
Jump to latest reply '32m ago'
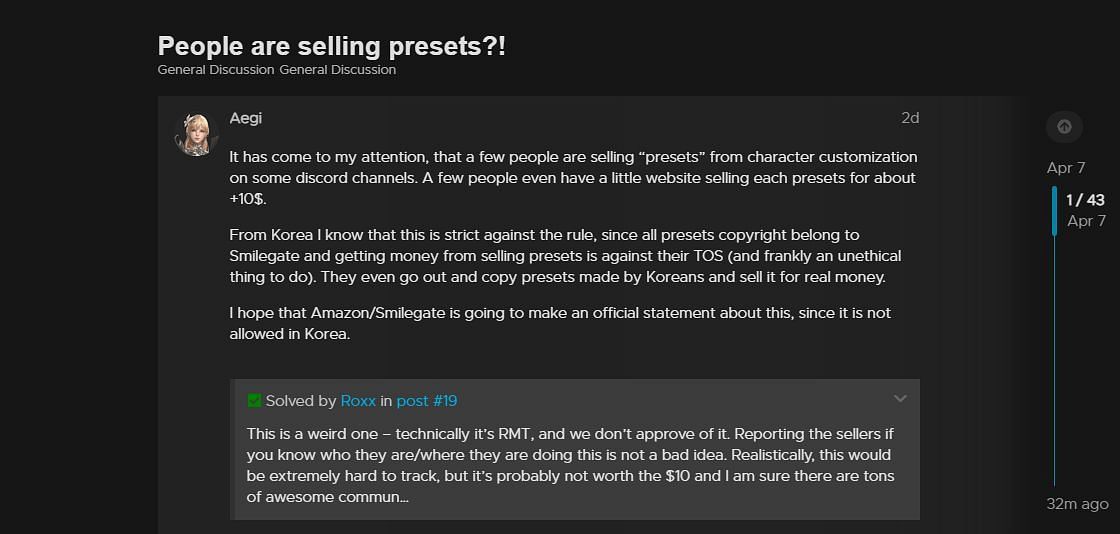[x=1077, y=504]
